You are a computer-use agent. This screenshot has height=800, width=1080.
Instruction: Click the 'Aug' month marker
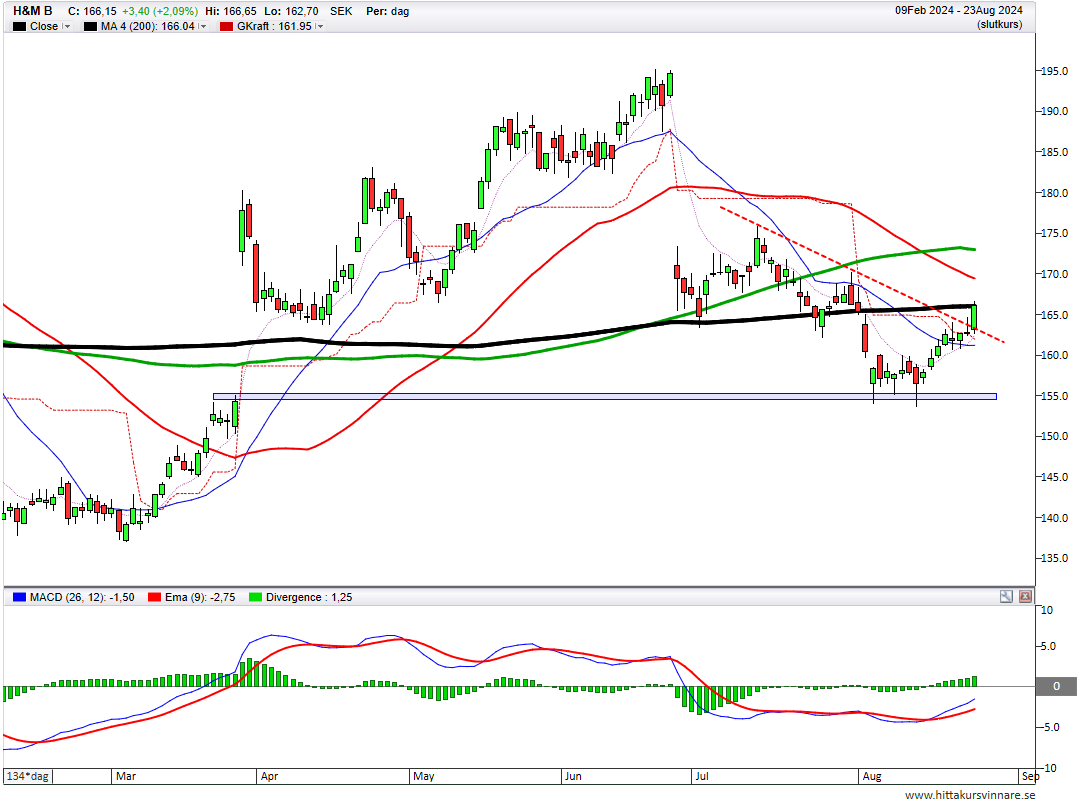click(x=872, y=776)
